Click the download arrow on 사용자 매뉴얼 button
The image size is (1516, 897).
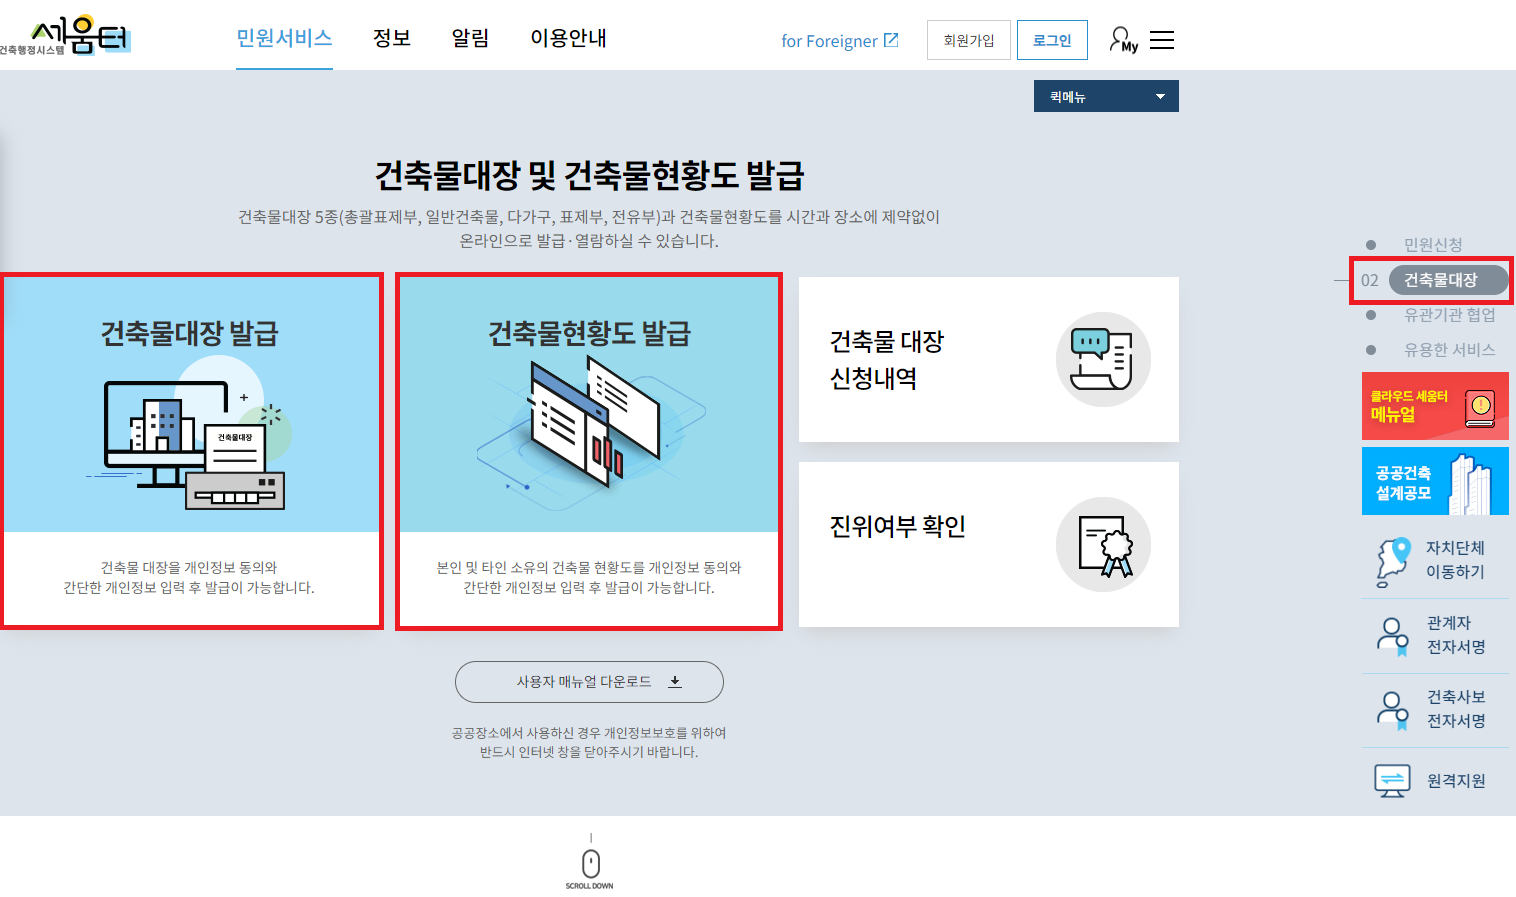tap(676, 681)
